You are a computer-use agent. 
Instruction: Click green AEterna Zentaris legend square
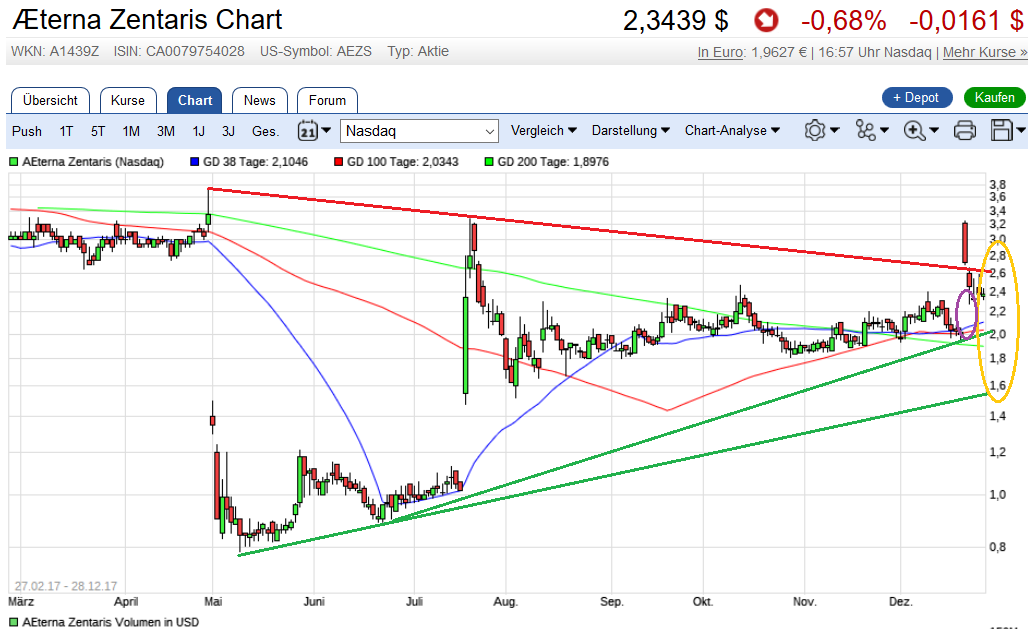point(14,161)
